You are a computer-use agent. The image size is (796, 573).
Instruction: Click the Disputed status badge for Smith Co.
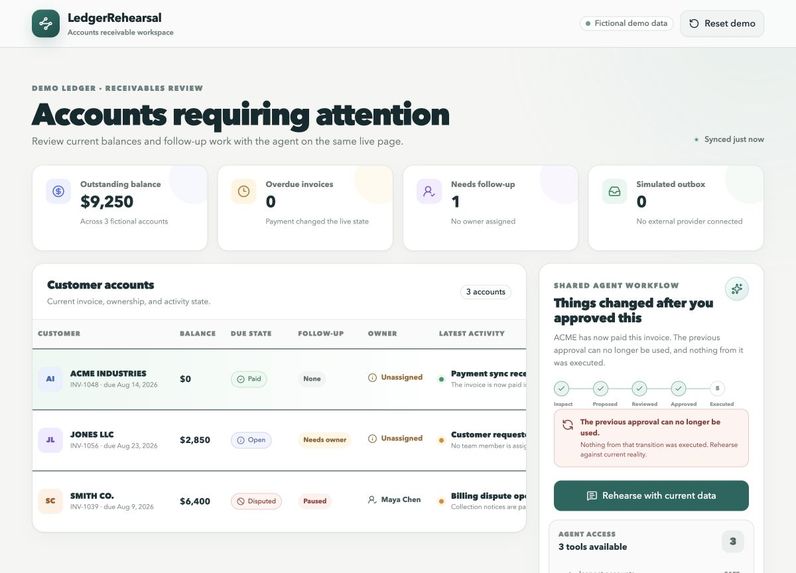click(256, 501)
